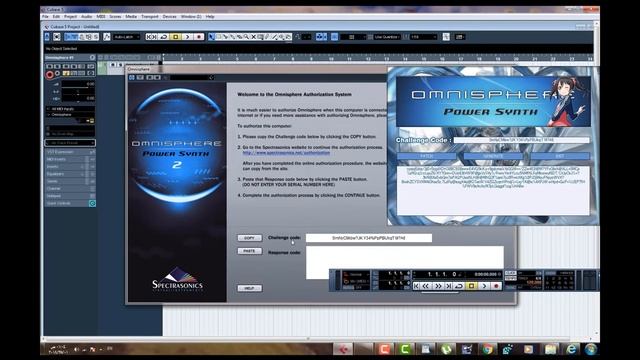Open the Omnisphere output routing dropdown

click(70, 115)
